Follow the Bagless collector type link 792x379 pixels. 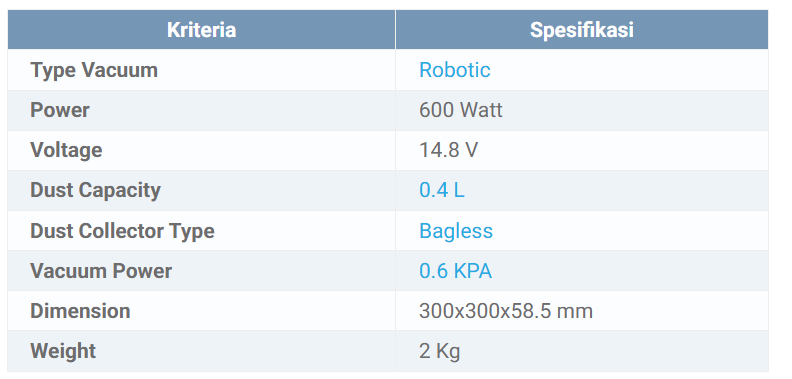[x=456, y=230]
